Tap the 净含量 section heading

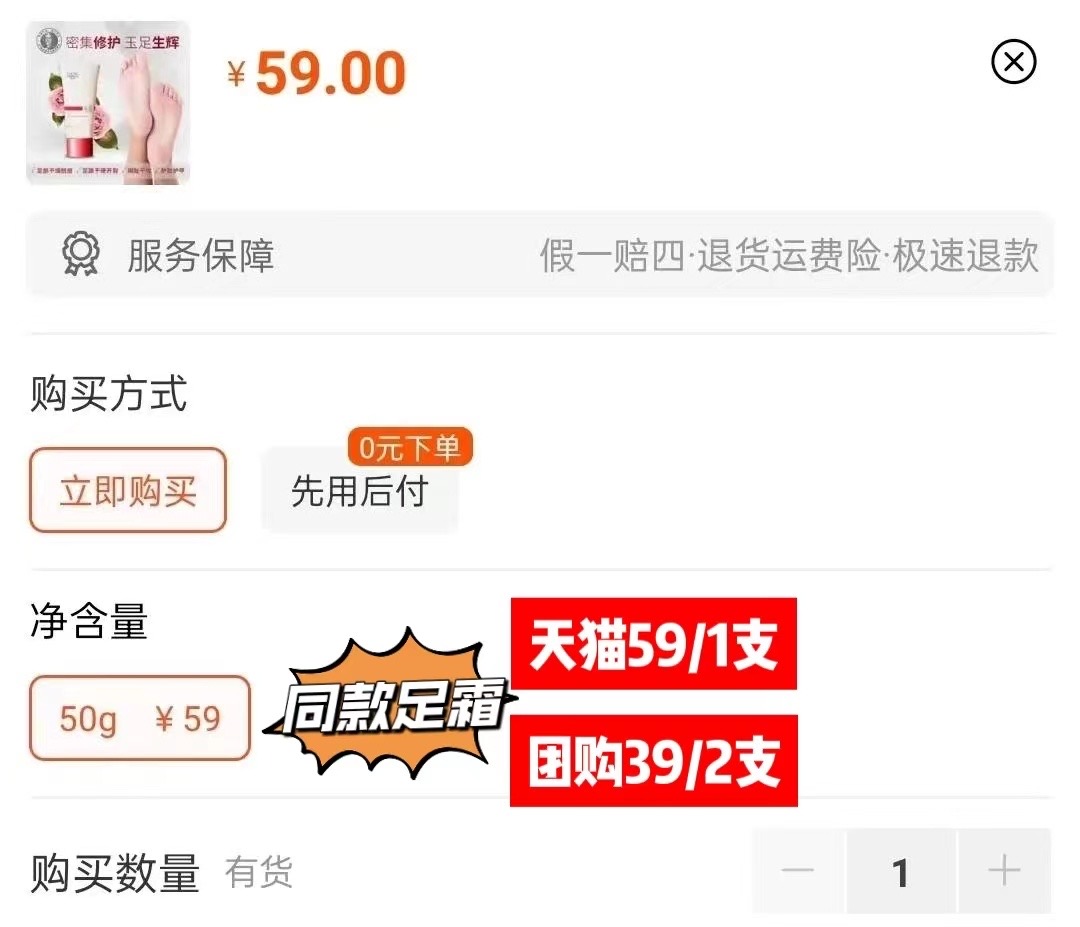(x=90, y=621)
